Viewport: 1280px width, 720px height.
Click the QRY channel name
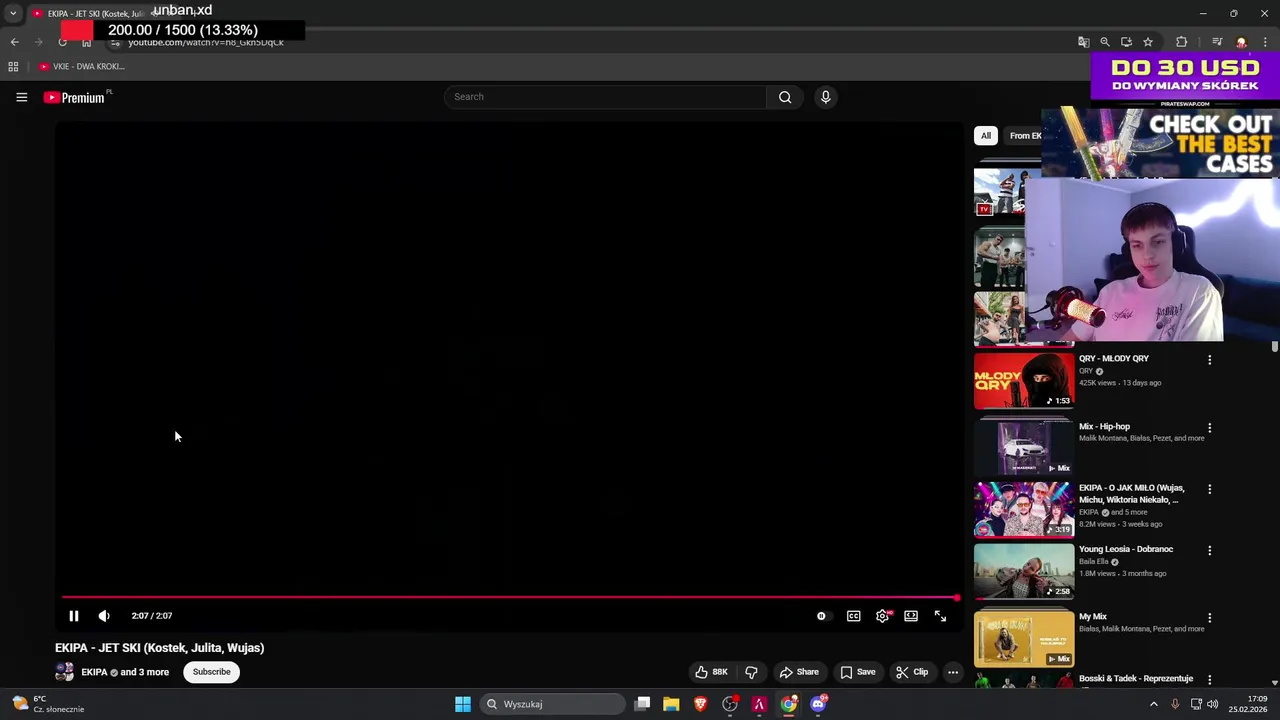[x=1086, y=371]
